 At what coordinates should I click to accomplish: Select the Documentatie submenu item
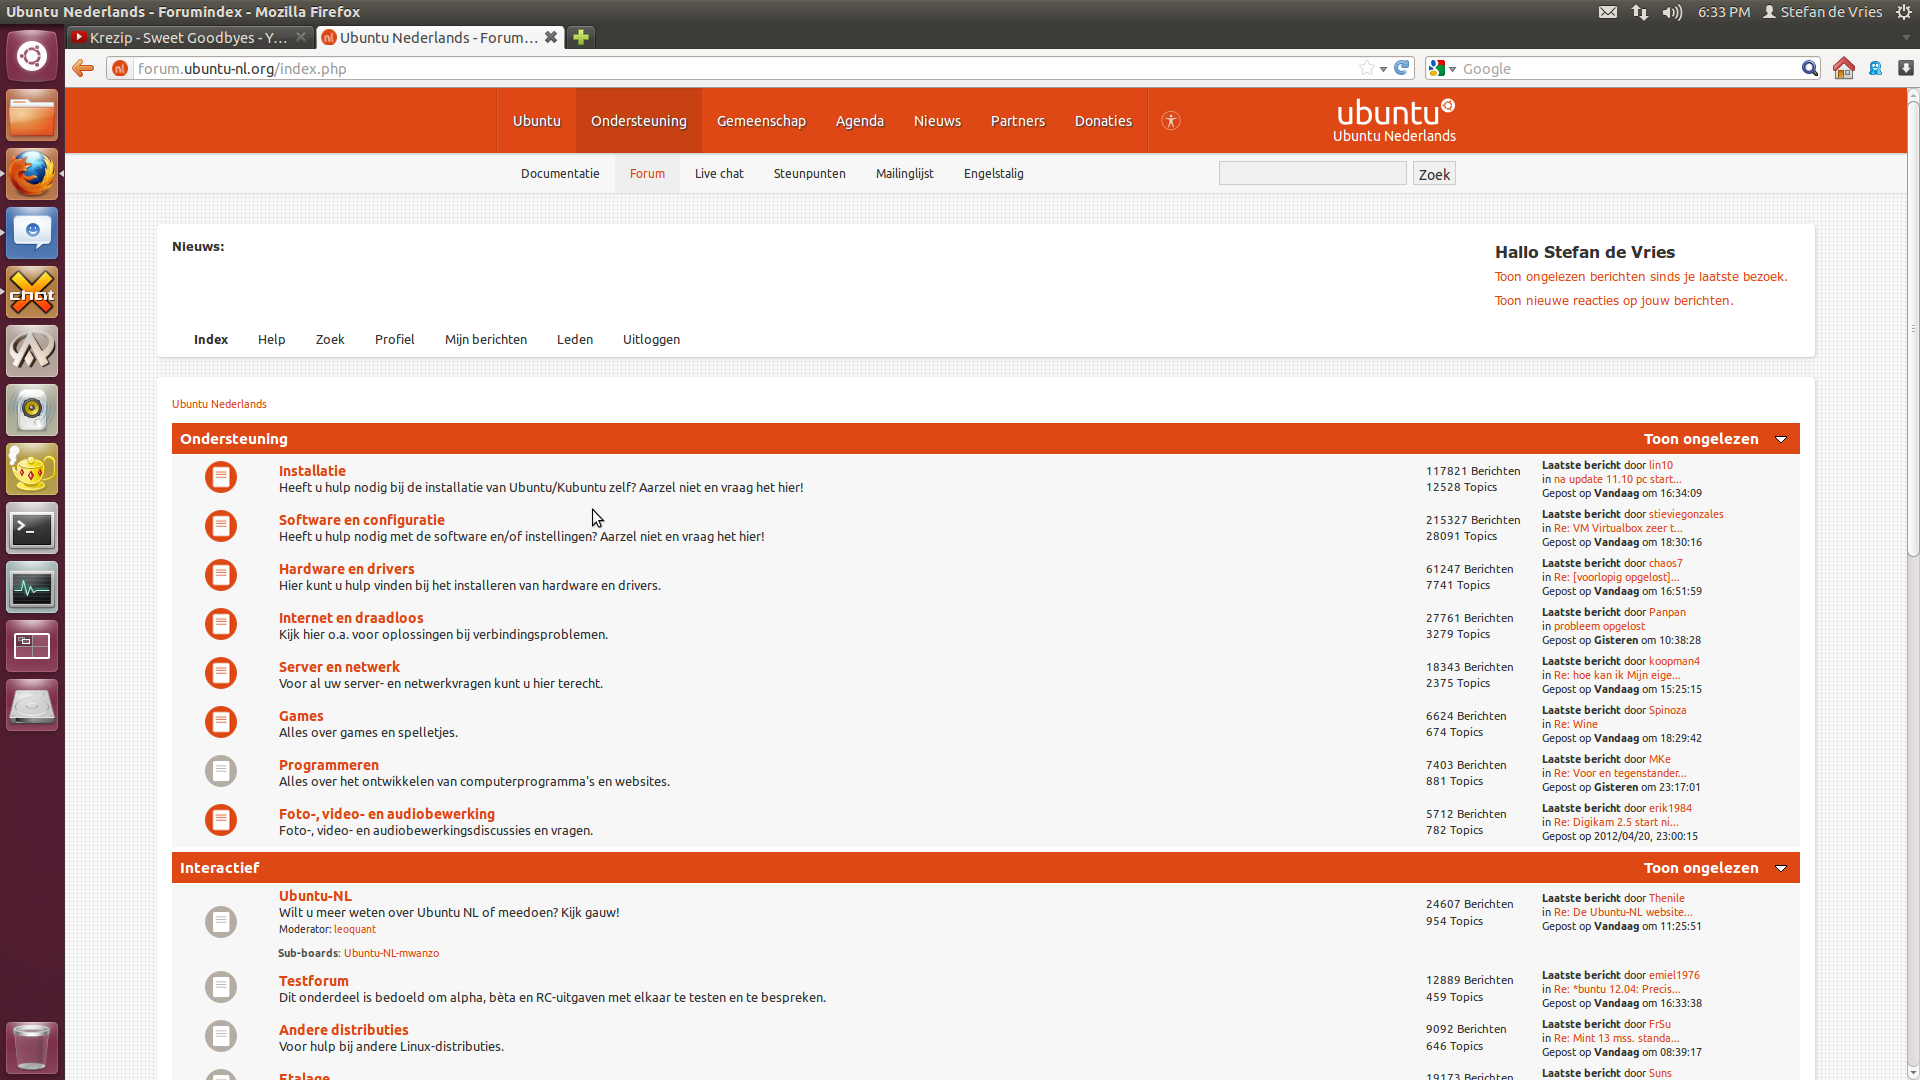[560, 174]
